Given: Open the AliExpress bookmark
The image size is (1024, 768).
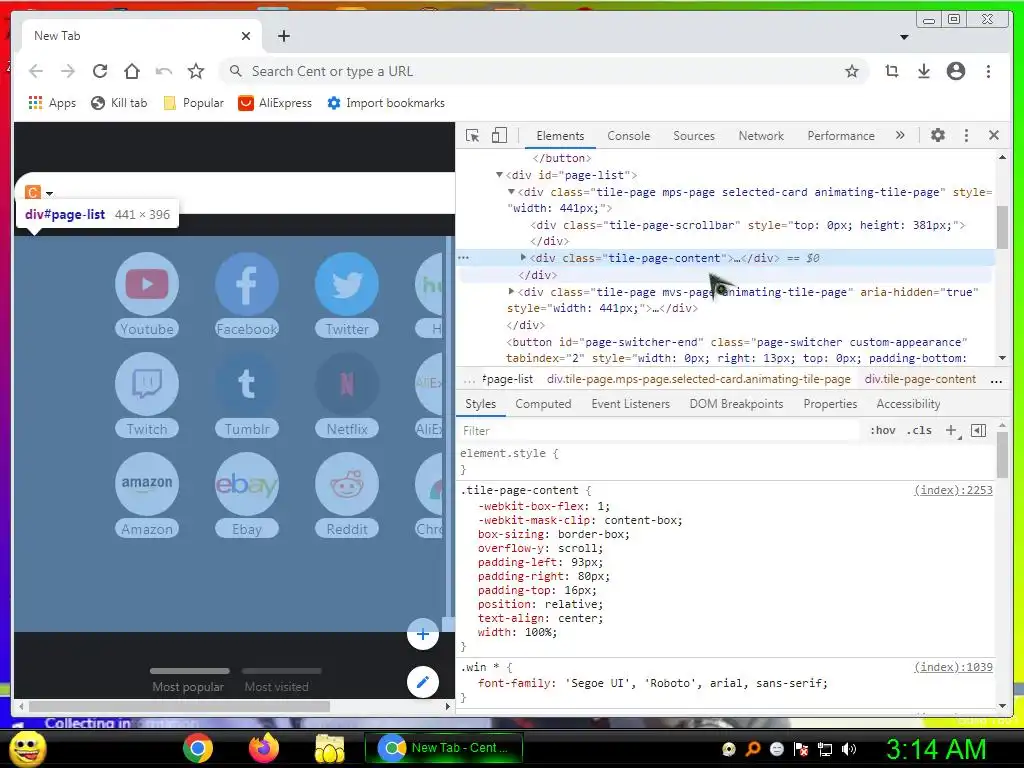Looking at the screenshot, I should [275, 103].
